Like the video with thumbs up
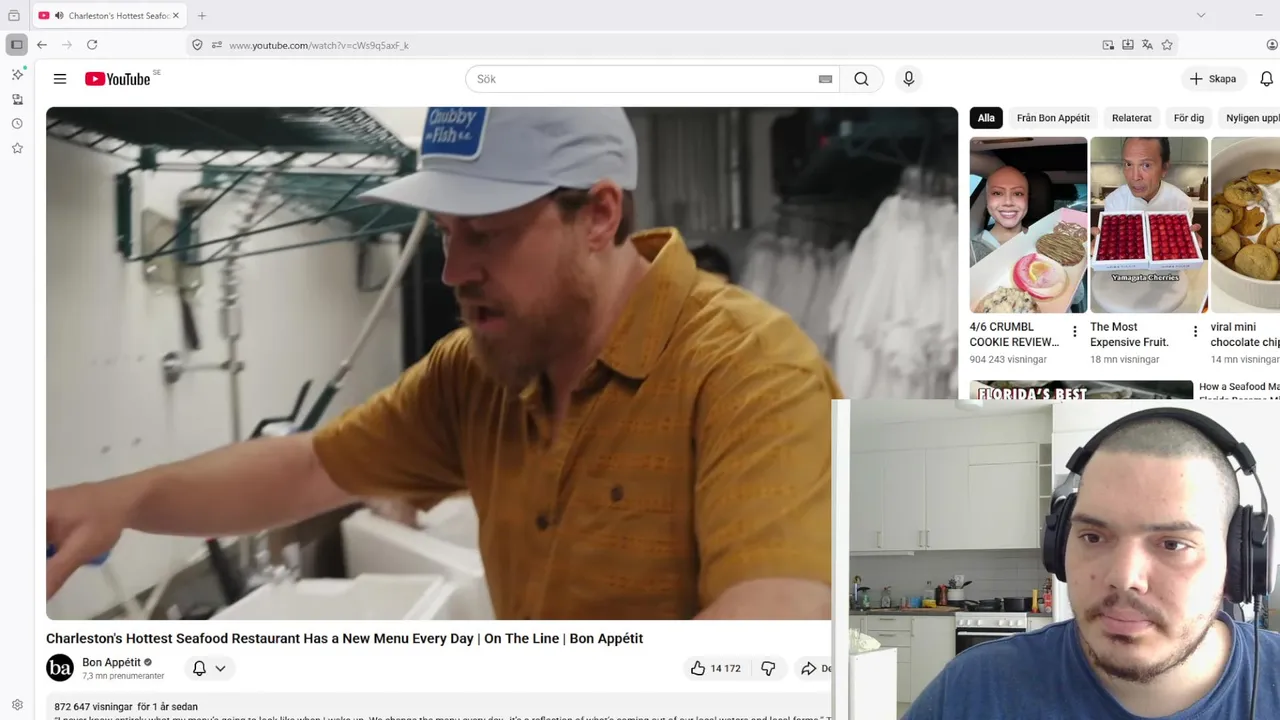Image resolution: width=1280 pixels, height=720 pixels. pyautogui.click(x=715, y=668)
